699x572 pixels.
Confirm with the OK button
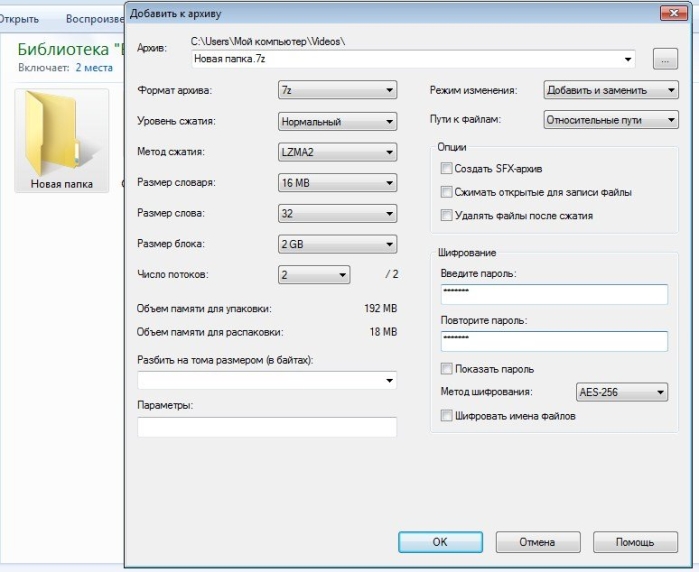tap(440, 542)
